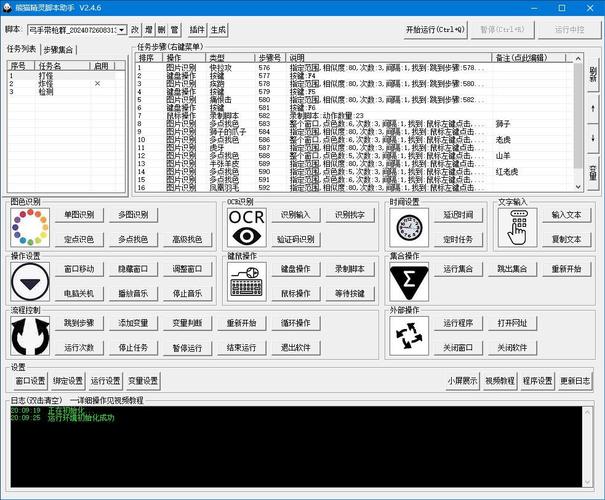Click the 退出软件 button

296,348
